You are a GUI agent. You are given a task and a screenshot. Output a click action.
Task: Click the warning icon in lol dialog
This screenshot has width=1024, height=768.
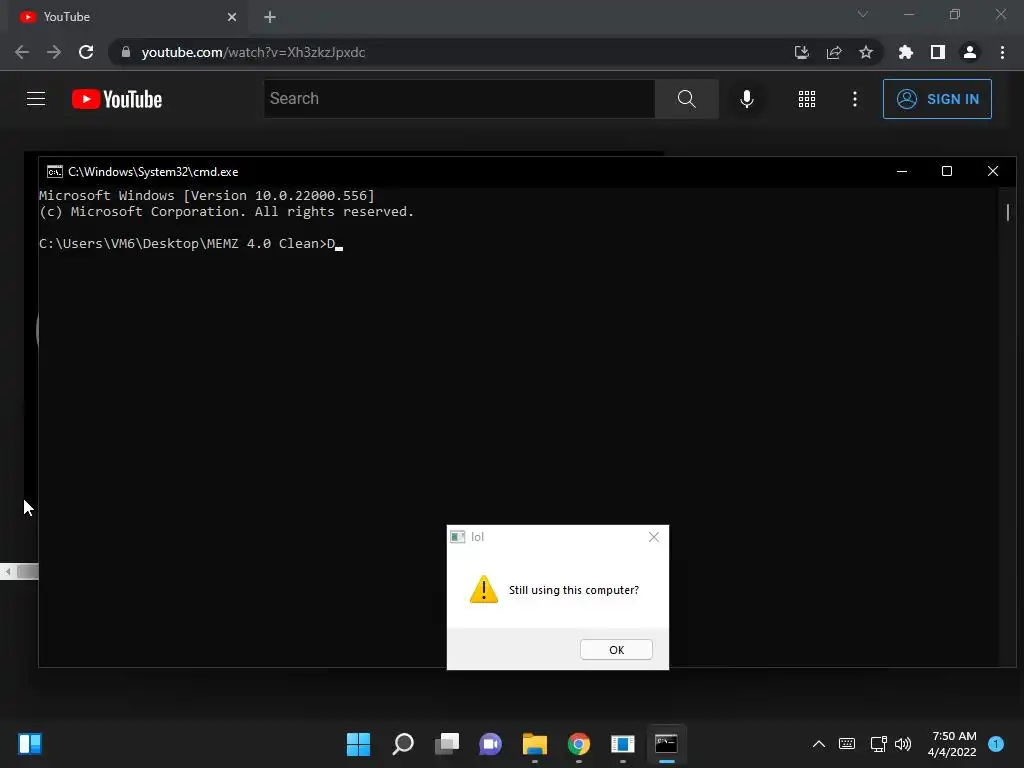484,589
